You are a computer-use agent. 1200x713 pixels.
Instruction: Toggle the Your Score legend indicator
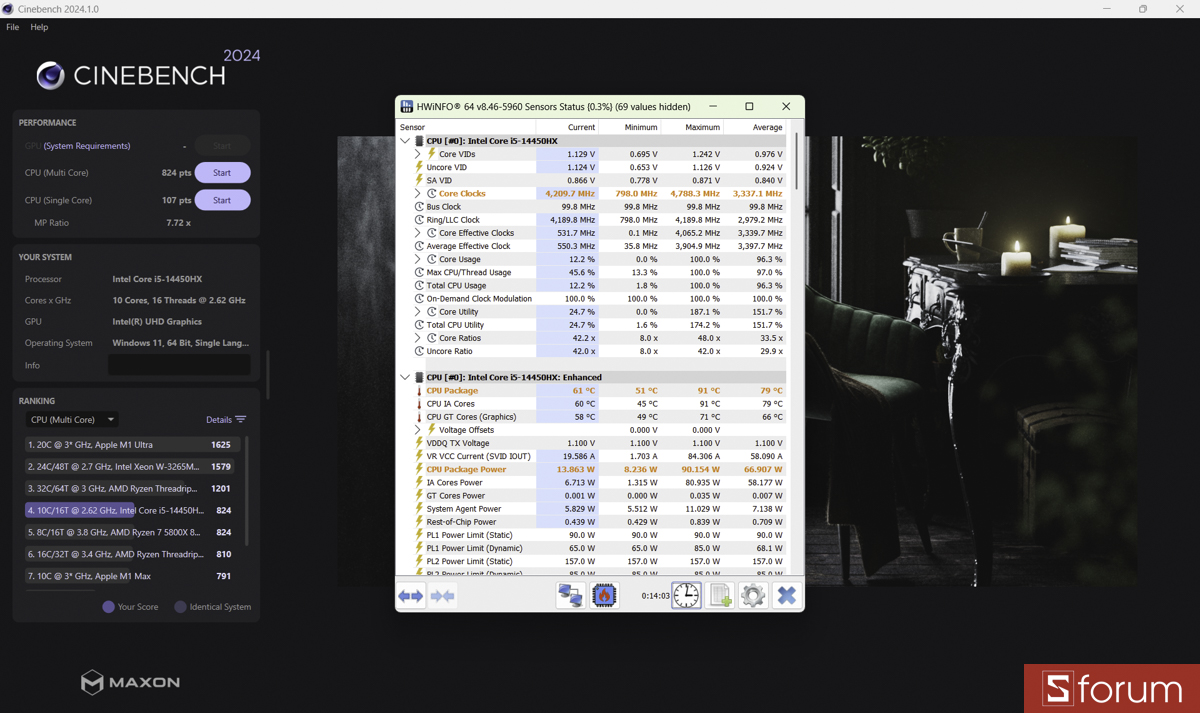pyautogui.click(x=109, y=607)
